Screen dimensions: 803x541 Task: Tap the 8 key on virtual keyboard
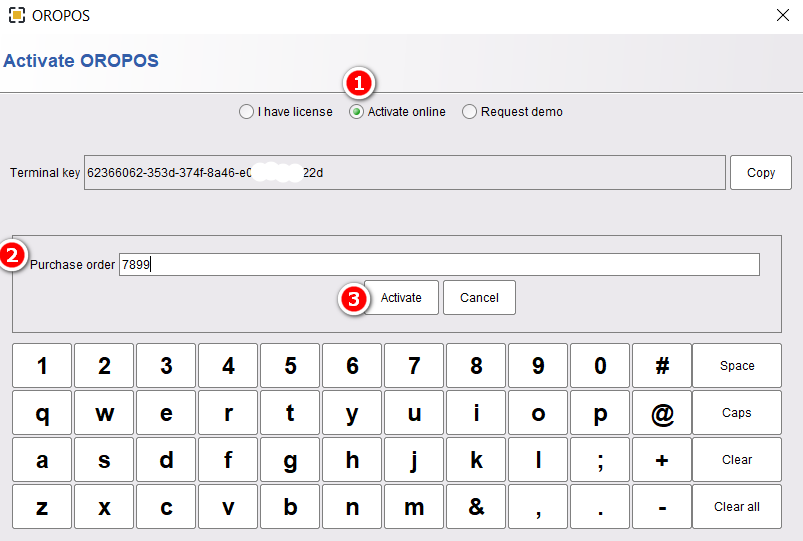(476, 366)
